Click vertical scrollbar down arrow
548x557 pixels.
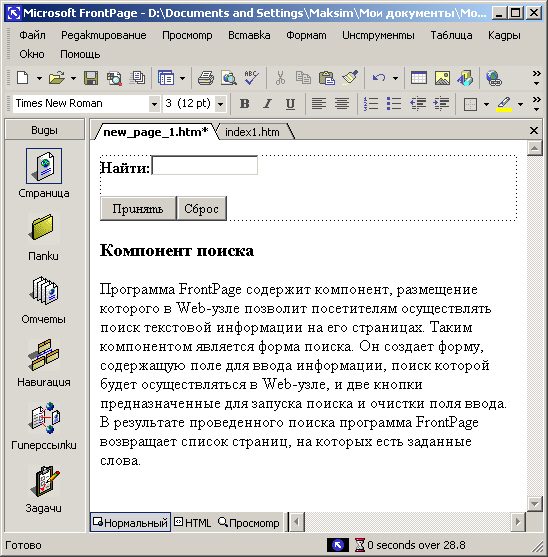tap(535, 503)
